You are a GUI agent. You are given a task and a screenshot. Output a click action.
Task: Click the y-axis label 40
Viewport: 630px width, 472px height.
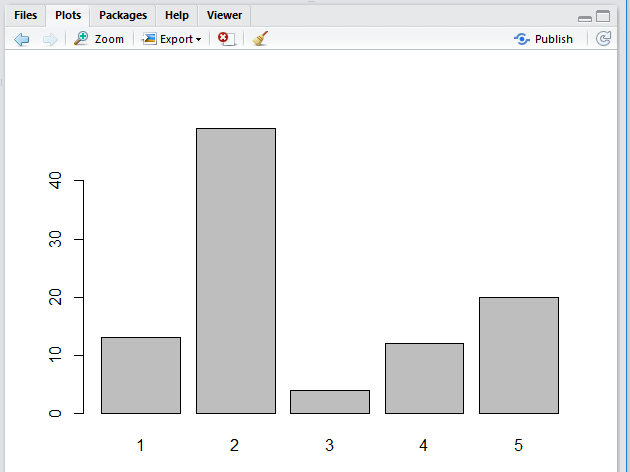coord(55,180)
